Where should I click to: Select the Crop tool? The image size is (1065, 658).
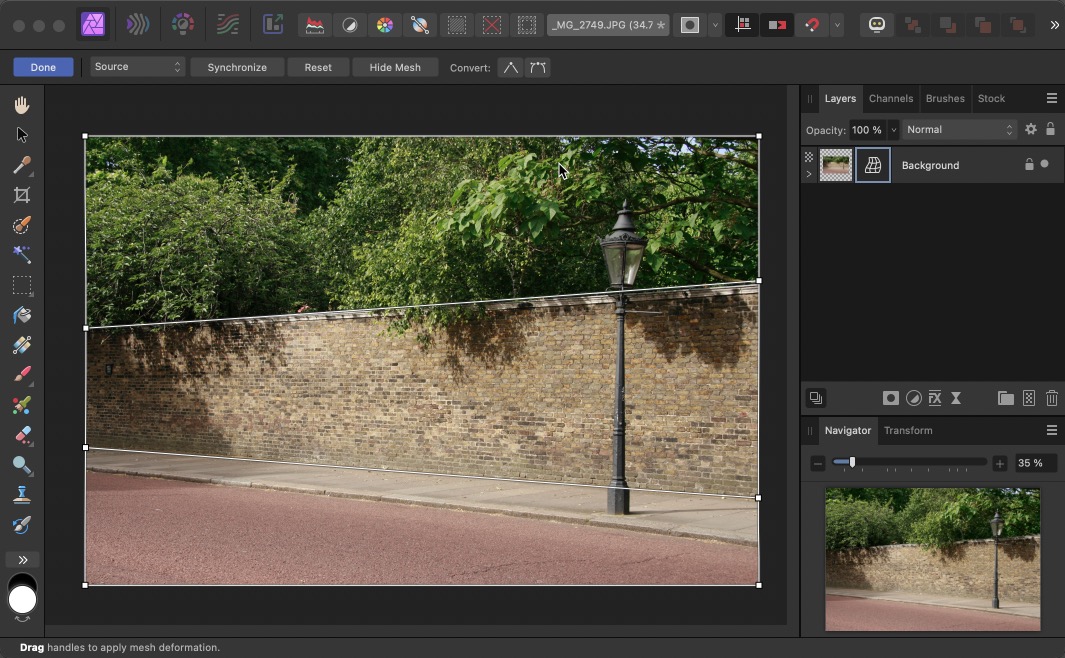point(22,195)
